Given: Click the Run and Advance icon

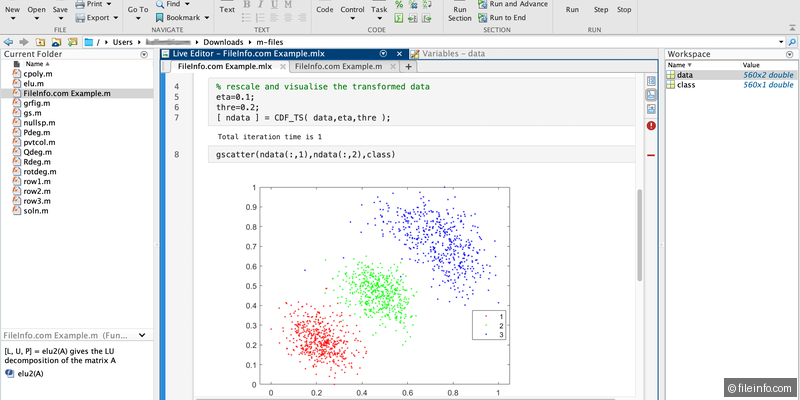Looking at the screenshot, I should pyautogui.click(x=483, y=5).
